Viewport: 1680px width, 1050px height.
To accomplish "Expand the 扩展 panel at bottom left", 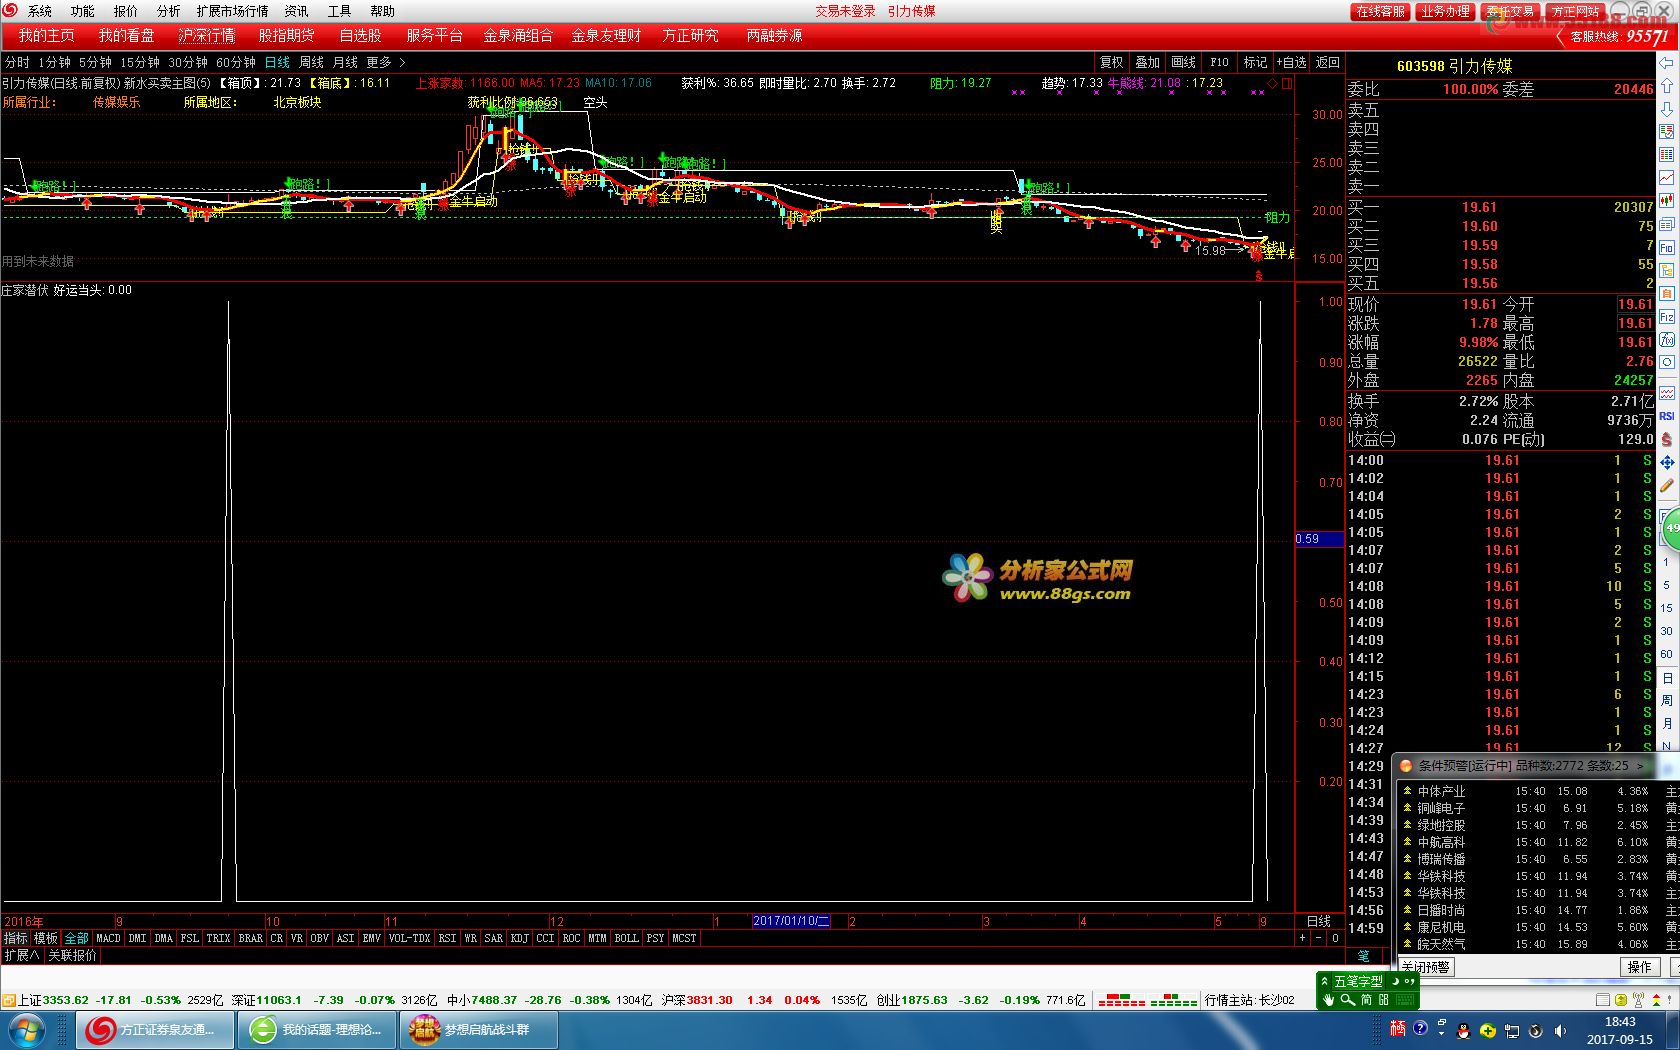I will coord(21,955).
